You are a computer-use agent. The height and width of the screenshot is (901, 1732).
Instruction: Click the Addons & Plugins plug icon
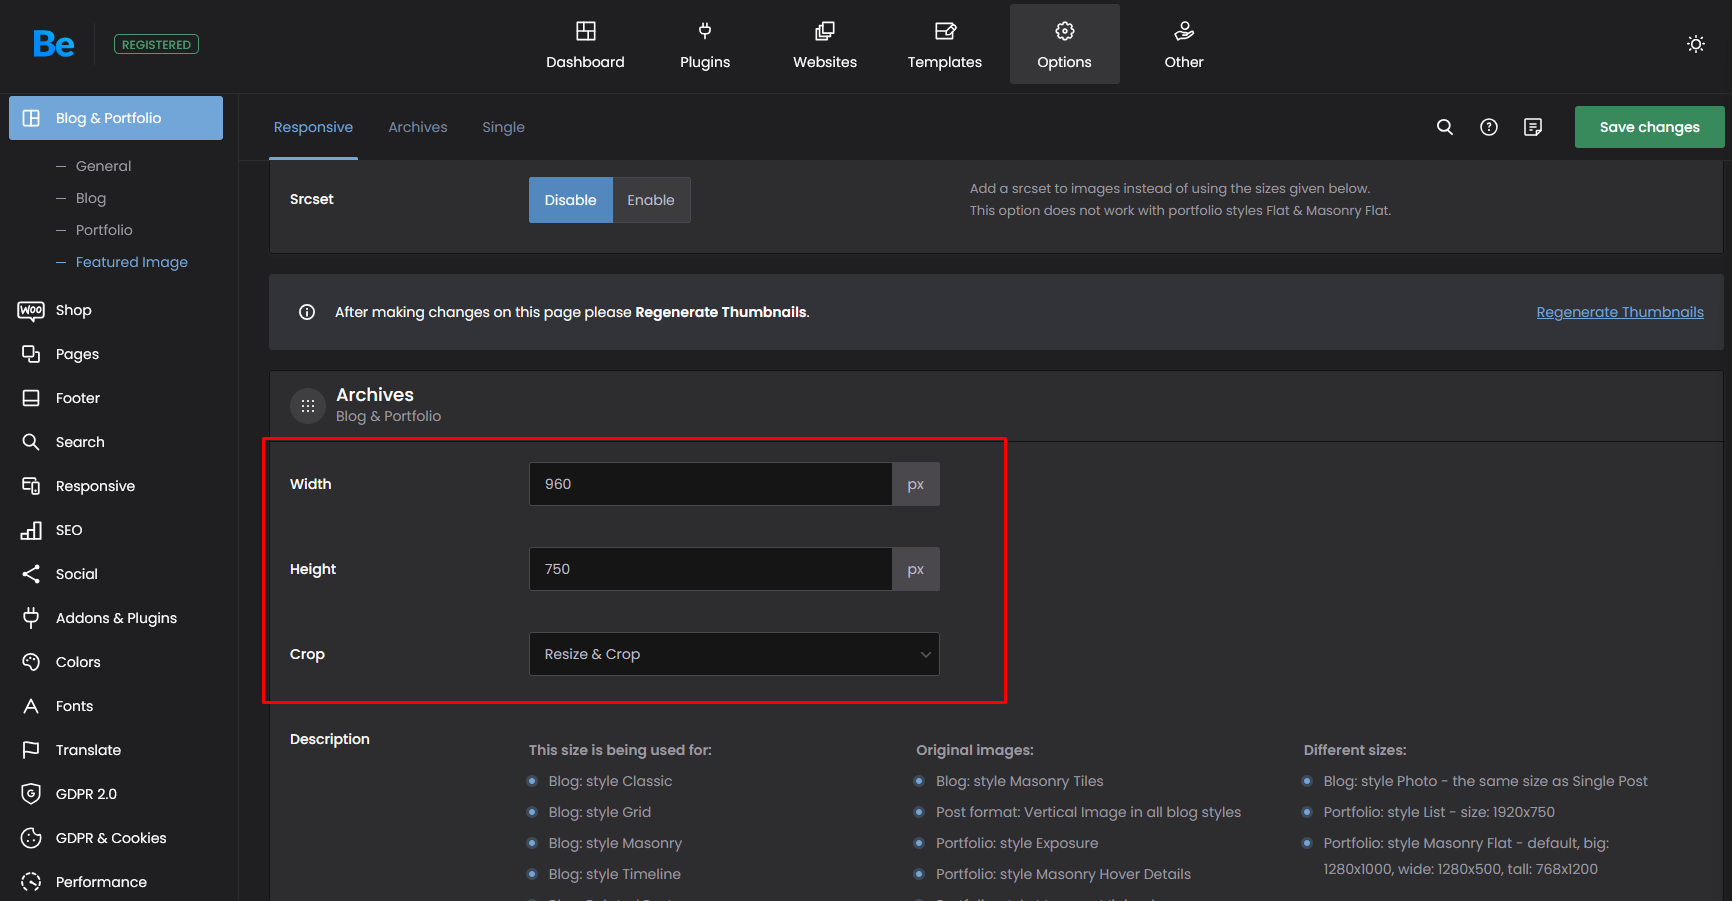[x=31, y=618]
